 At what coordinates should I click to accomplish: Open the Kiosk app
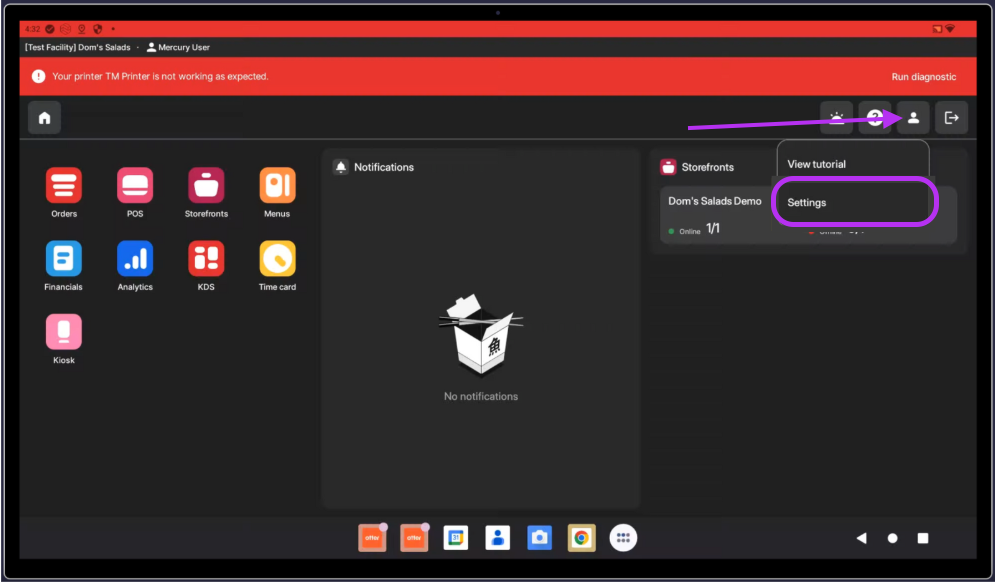pos(64,332)
